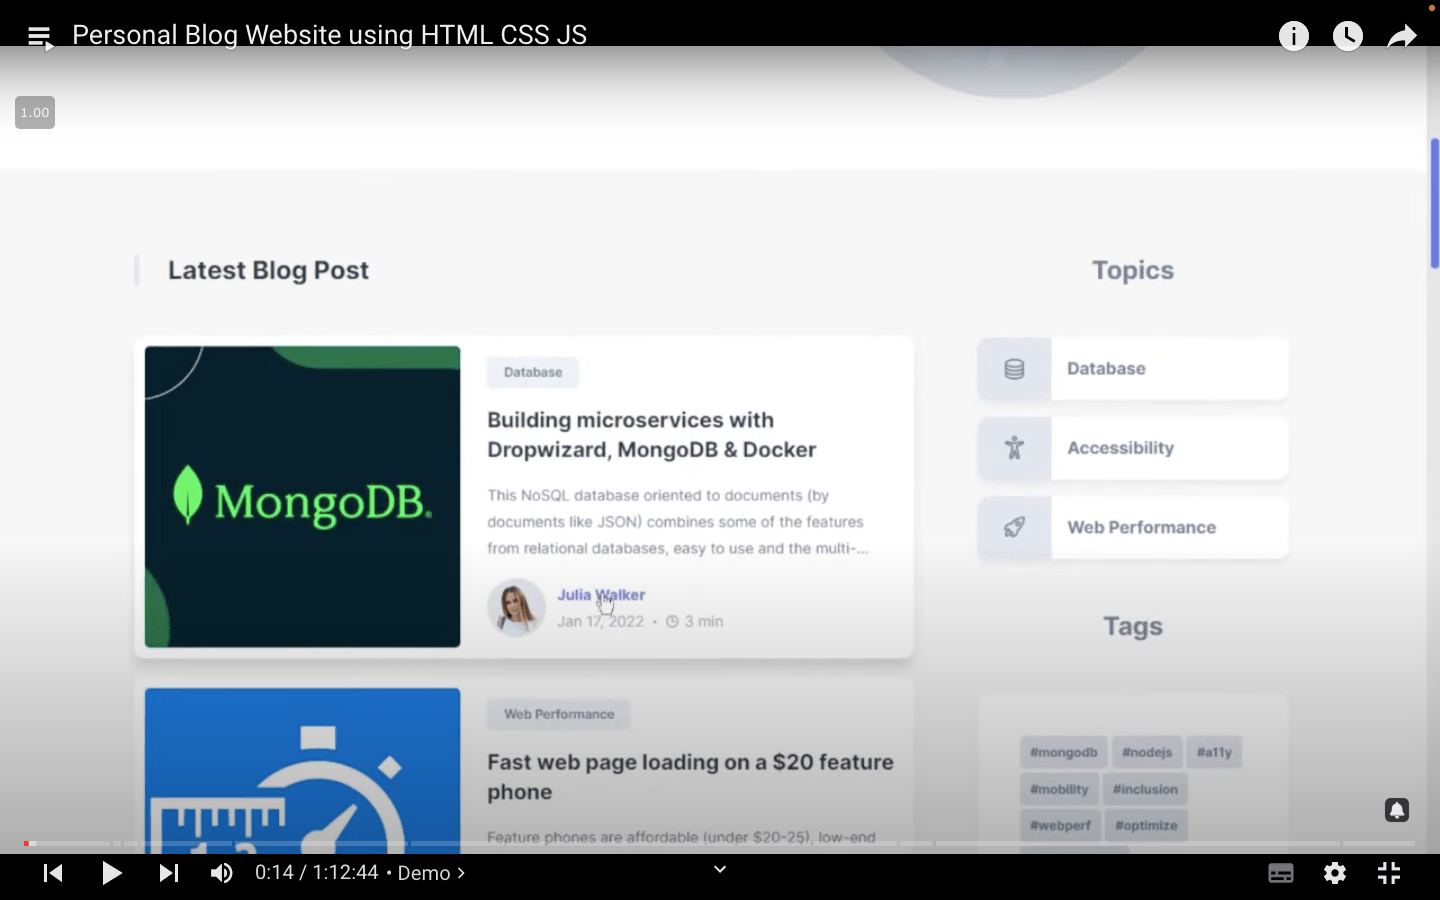Skip to next video
Viewport: 1440px width, 900px height.
(x=169, y=873)
